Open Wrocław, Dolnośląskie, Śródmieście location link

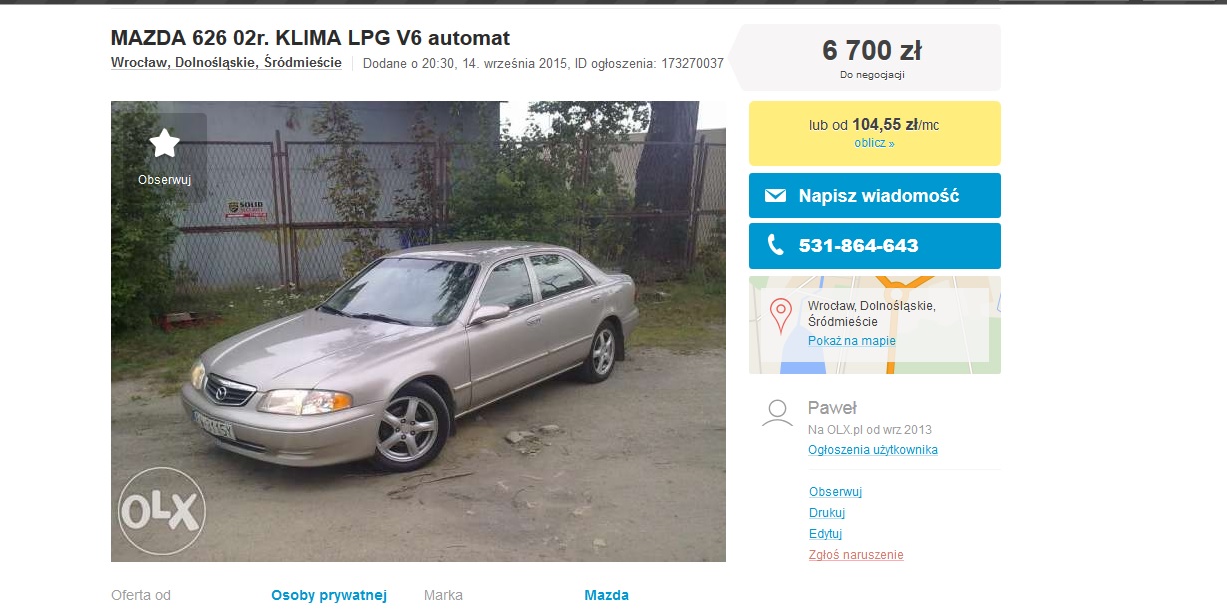(226, 63)
